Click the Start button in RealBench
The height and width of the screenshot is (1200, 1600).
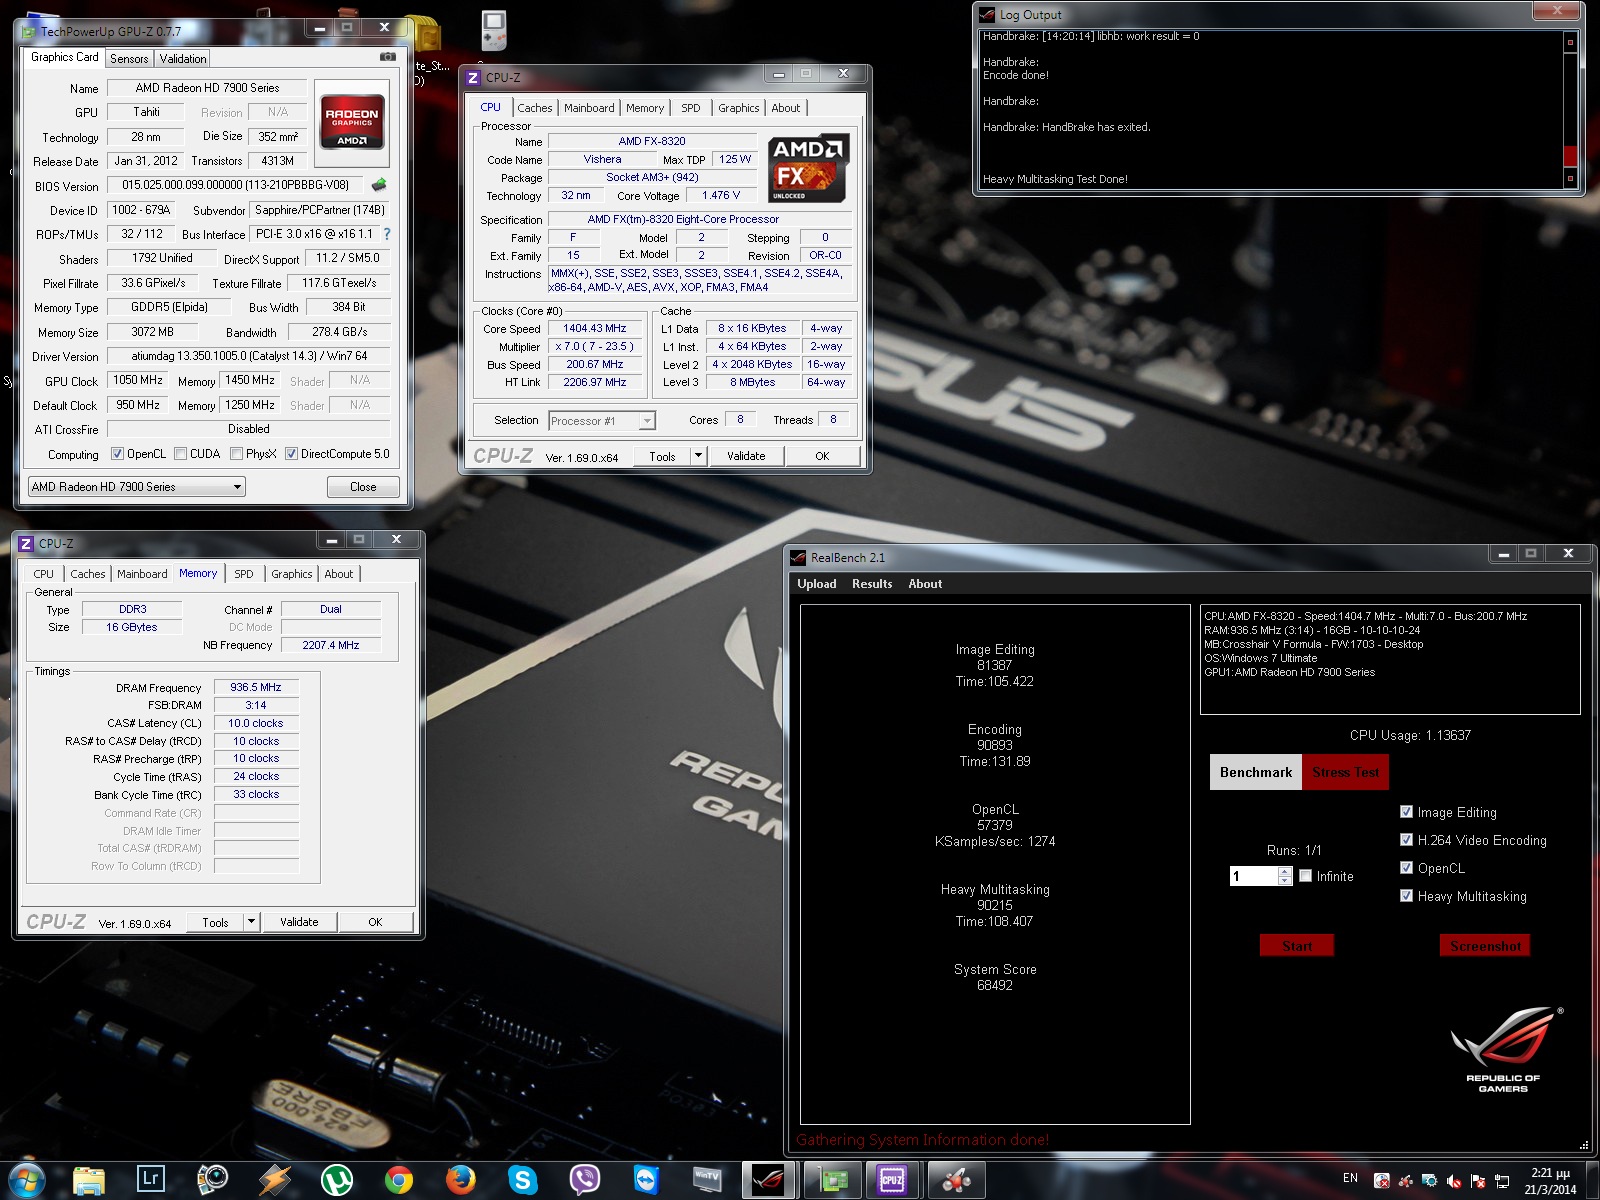pos(1297,946)
